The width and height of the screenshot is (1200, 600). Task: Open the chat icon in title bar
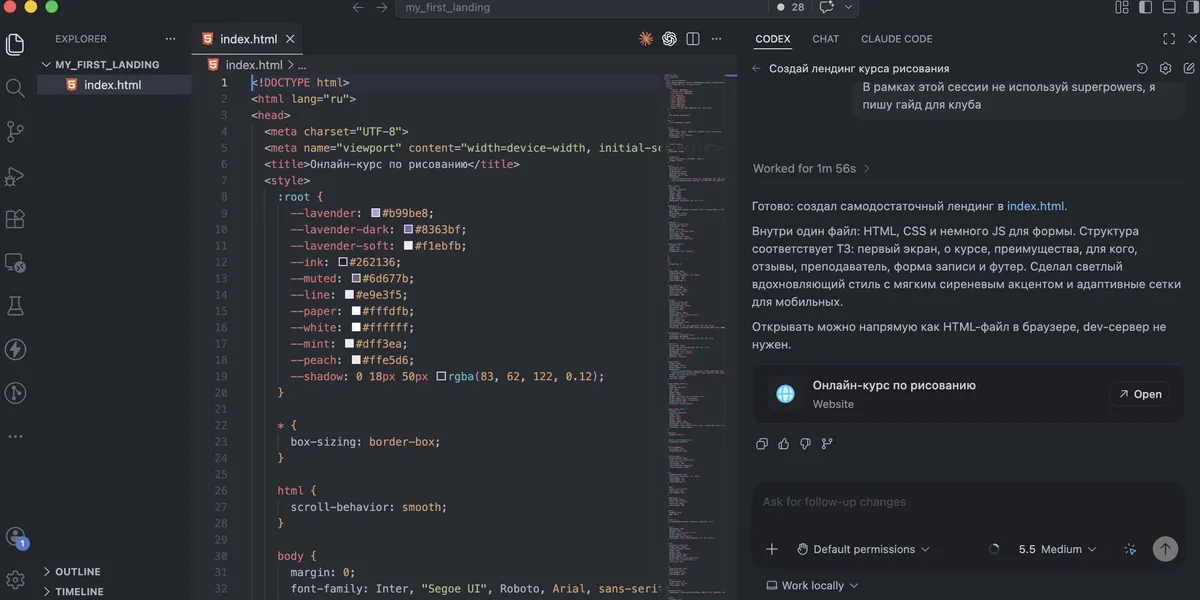pyautogui.click(x=827, y=7)
